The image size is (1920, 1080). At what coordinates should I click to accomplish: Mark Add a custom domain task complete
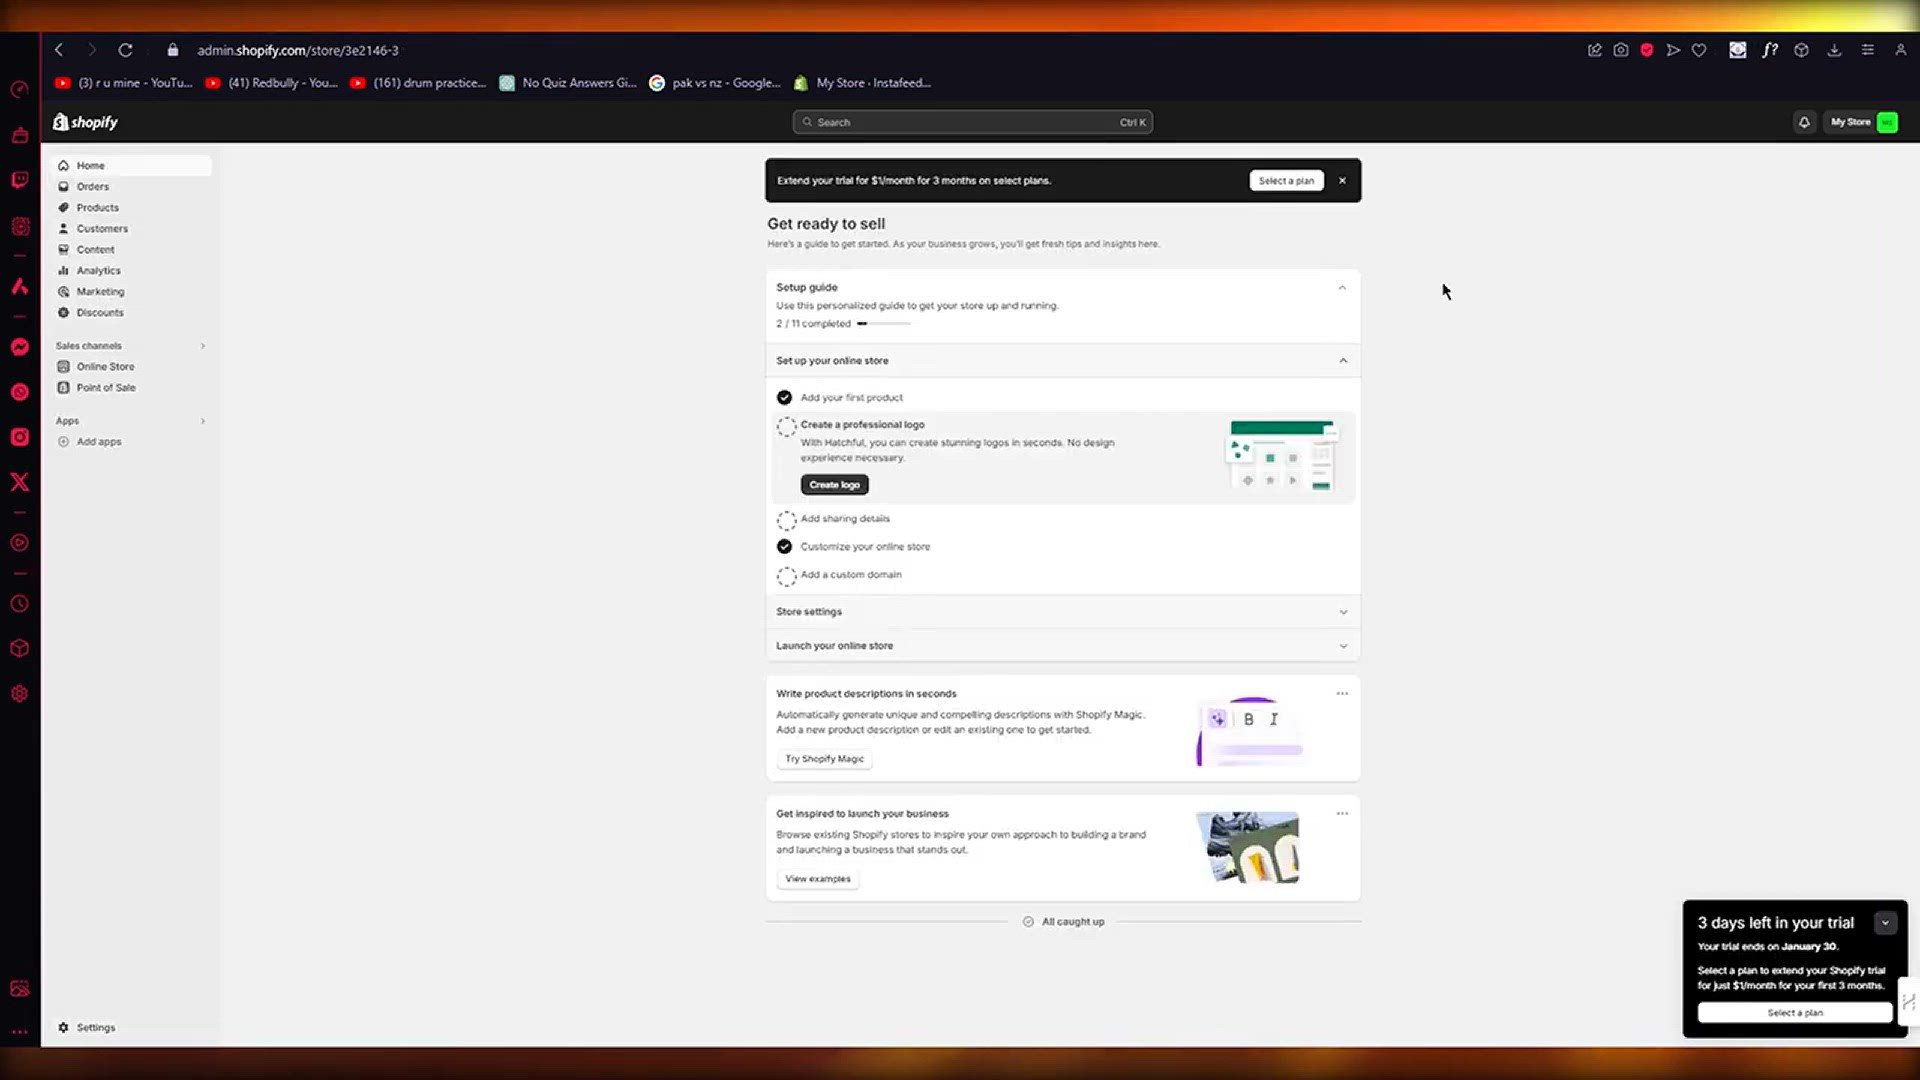click(x=787, y=576)
